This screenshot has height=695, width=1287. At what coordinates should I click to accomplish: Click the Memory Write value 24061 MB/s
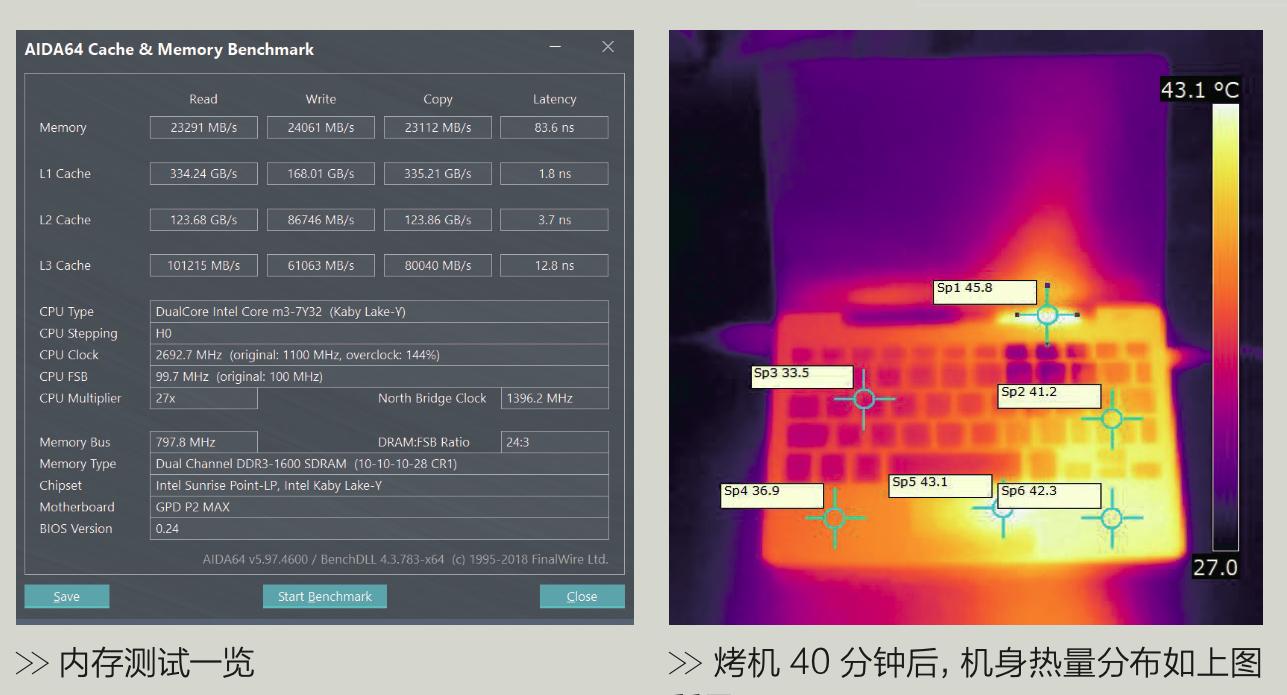click(320, 127)
